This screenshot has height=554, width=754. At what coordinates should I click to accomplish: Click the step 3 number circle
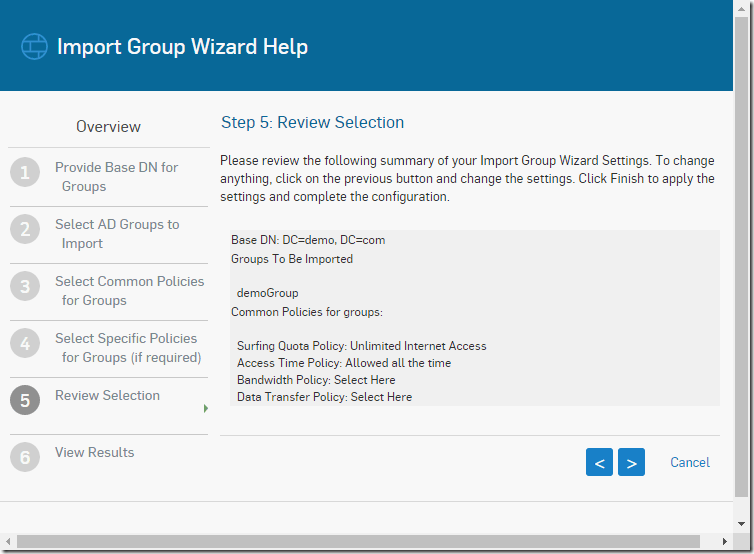[25, 286]
